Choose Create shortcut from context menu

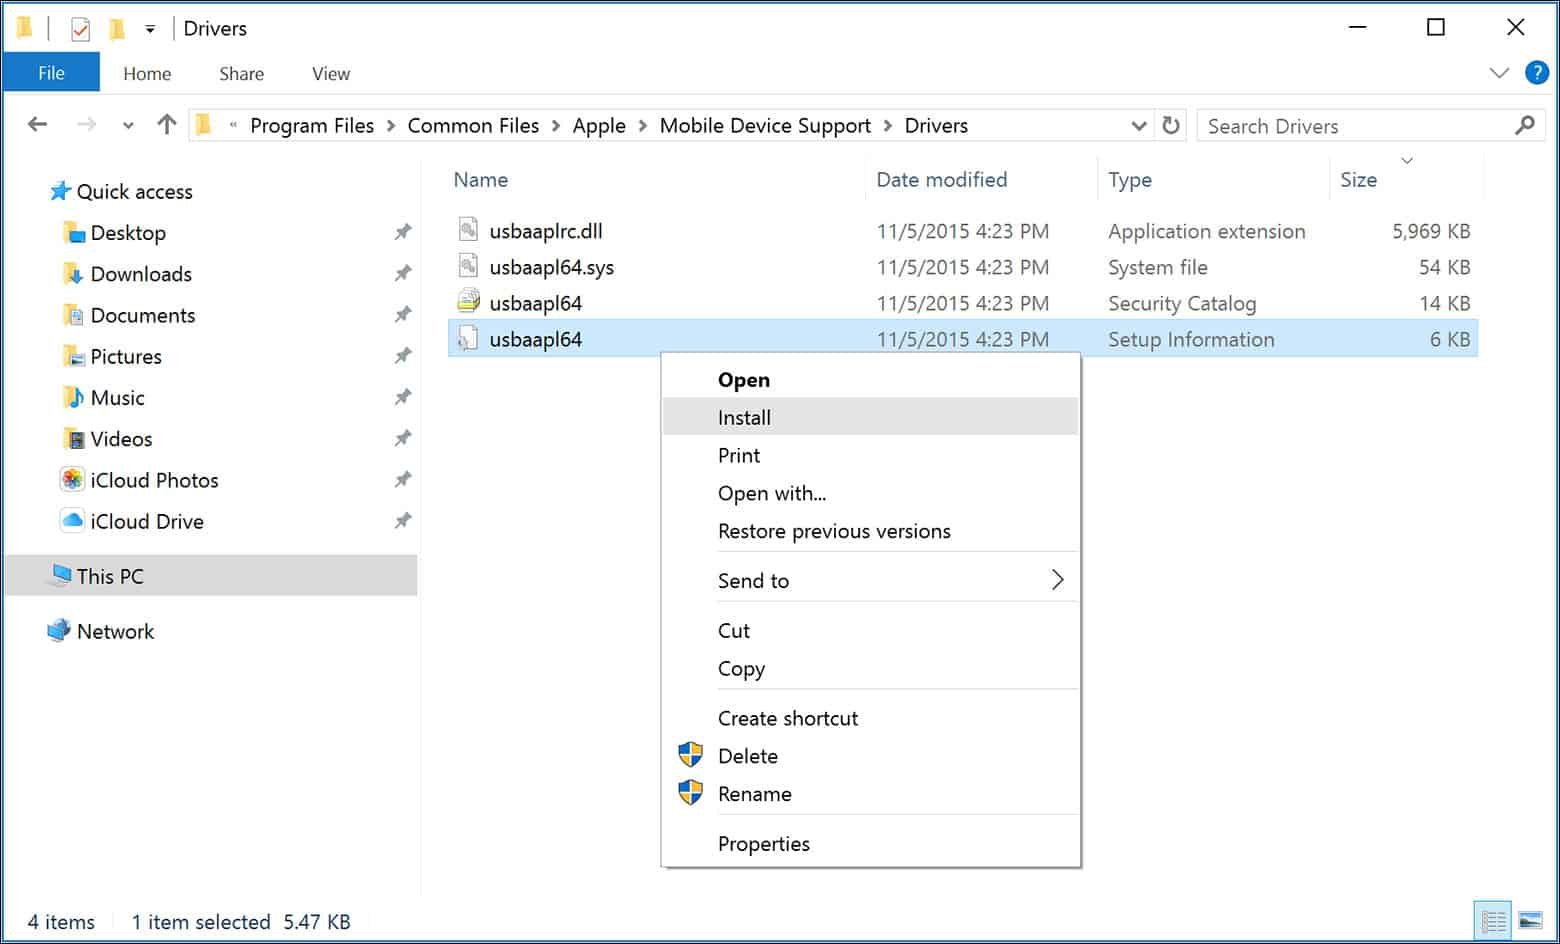click(x=870, y=718)
